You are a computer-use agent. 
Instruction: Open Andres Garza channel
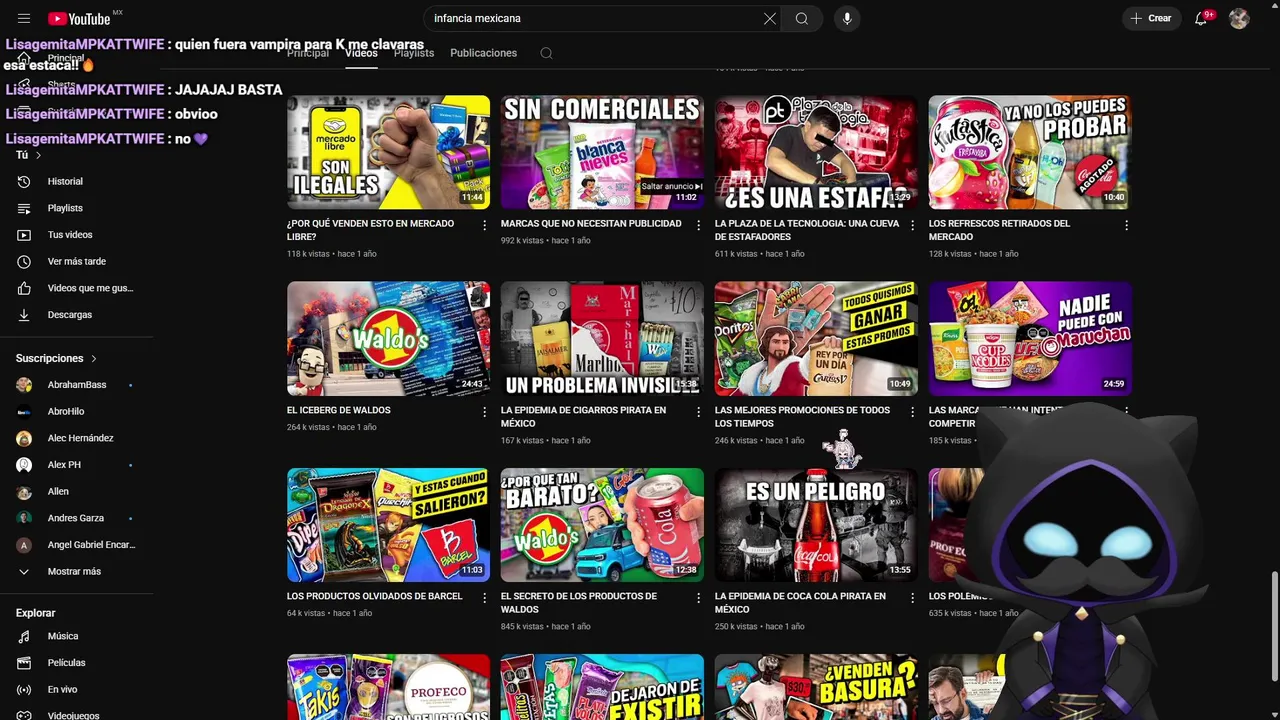77,518
